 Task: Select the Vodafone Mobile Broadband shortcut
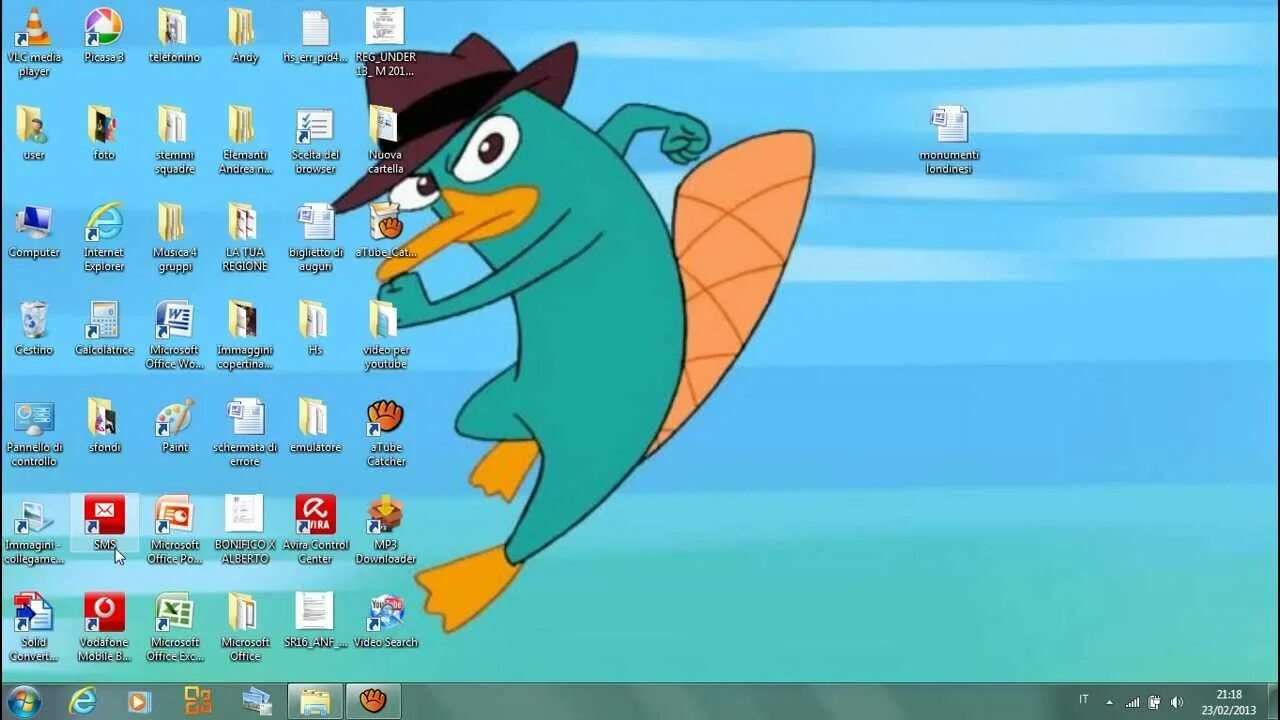tap(104, 627)
